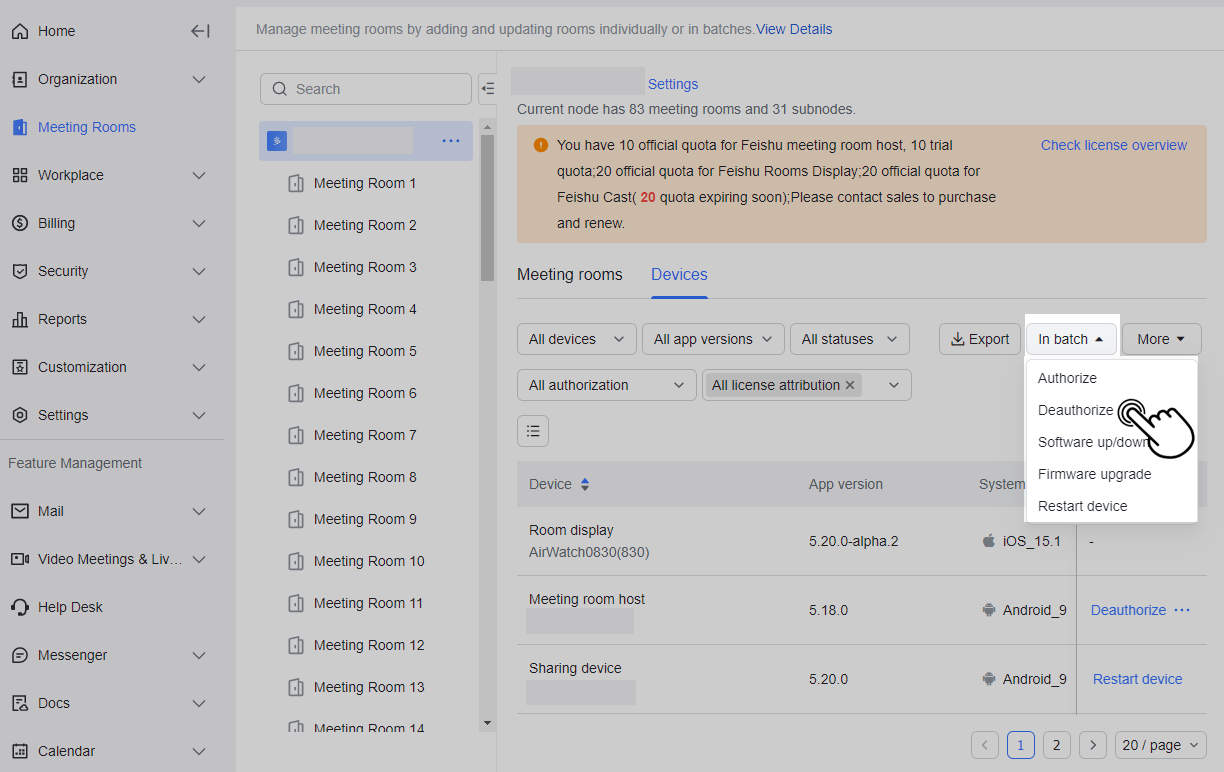Viewport: 1224px width, 772px height.
Task: Switch to the Meeting rooms tab
Action: pos(569,274)
